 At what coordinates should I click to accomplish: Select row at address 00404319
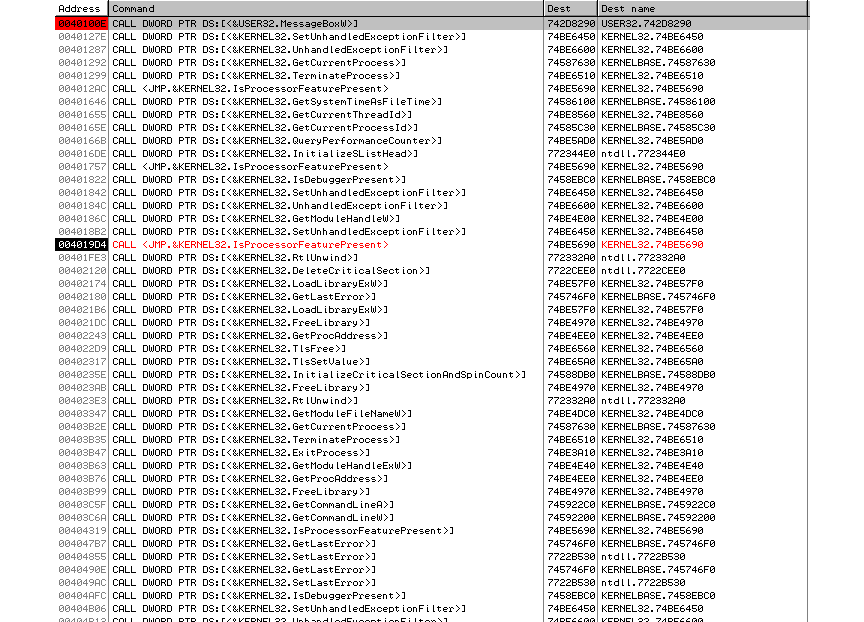tap(431, 531)
